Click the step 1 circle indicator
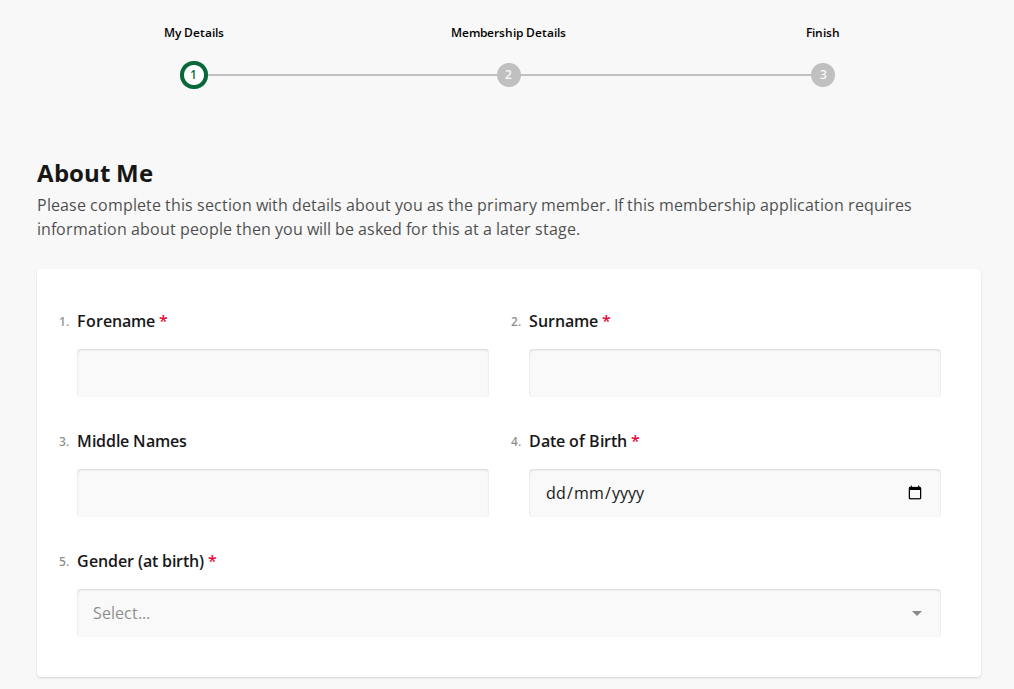 pyautogui.click(x=194, y=75)
